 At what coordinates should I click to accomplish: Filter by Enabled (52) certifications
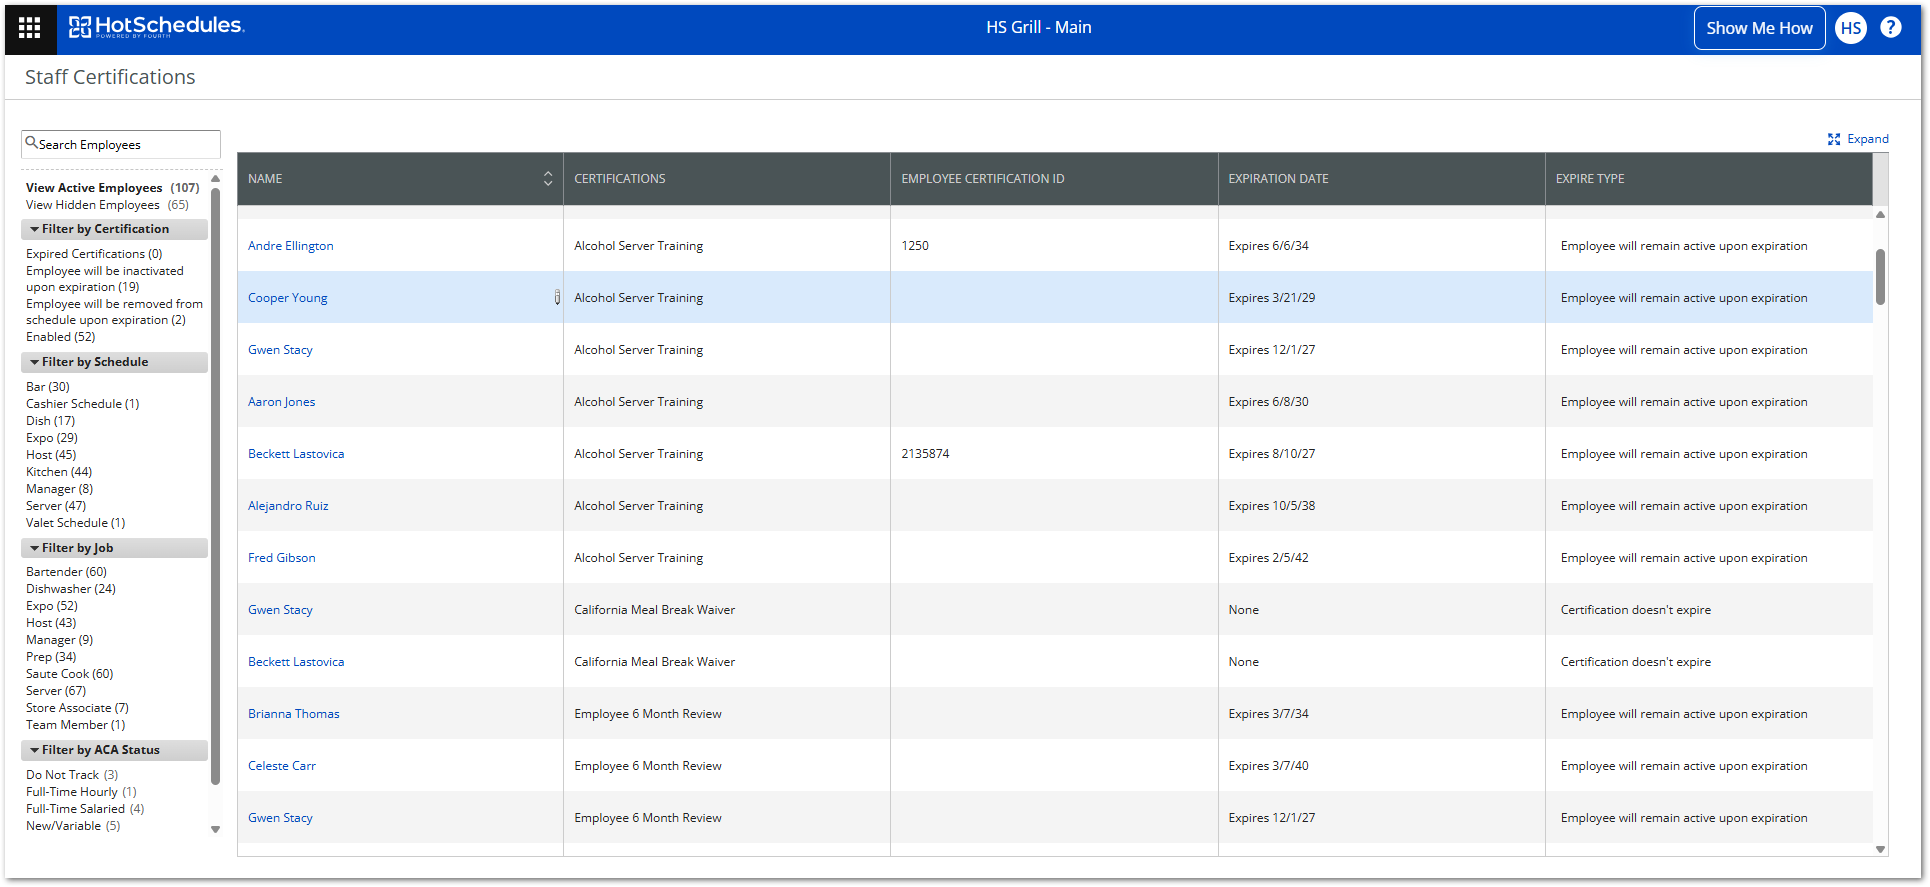pyautogui.click(x=60, y=337)
